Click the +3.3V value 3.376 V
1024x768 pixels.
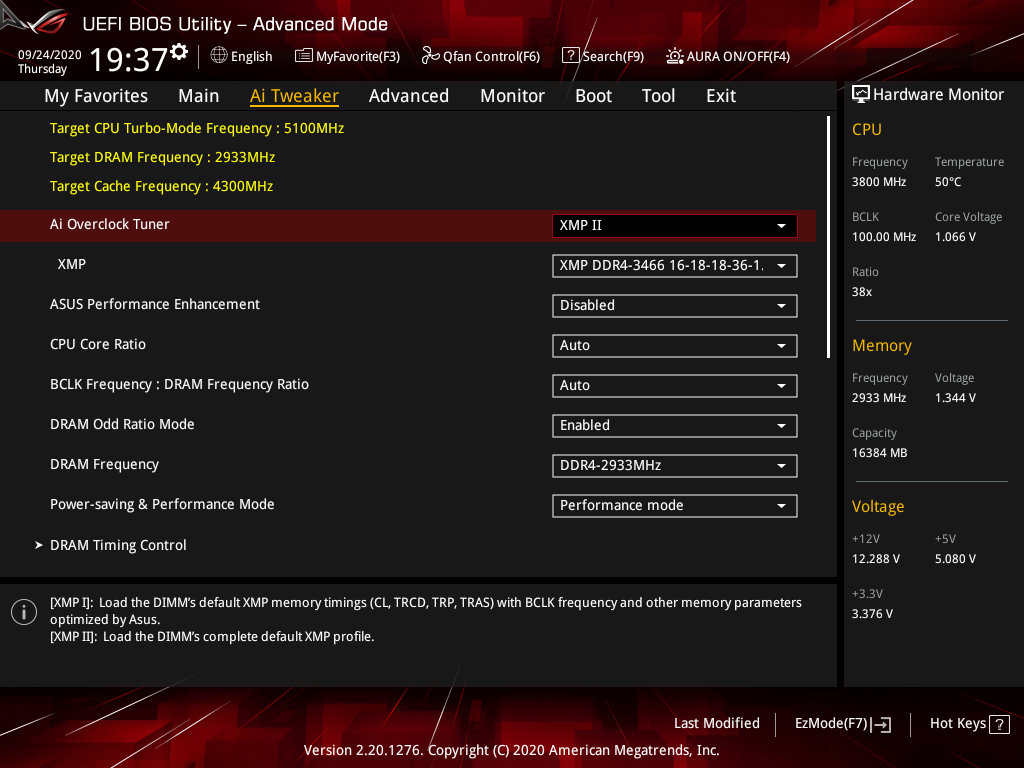click(x=872, y=614)
